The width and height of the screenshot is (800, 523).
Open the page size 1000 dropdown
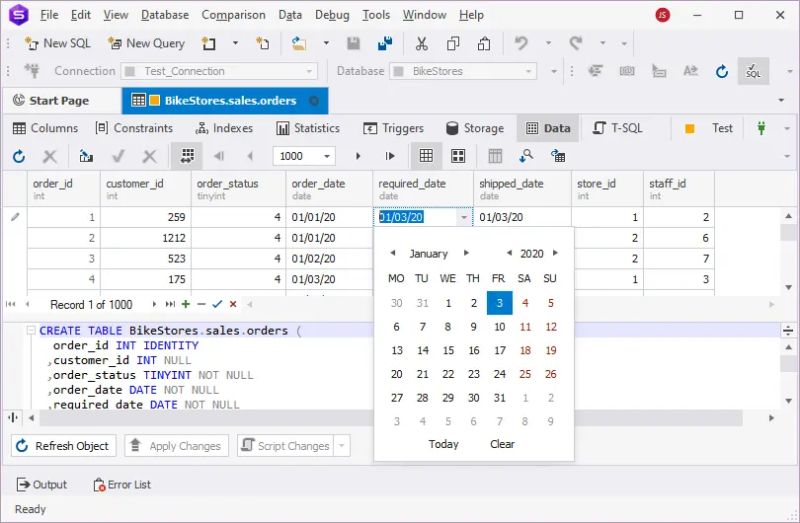pyautogui.click(x=327, y=156)
